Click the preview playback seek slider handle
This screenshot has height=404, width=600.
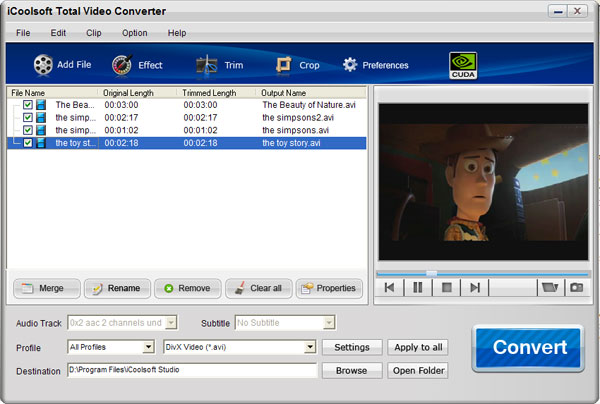click(432, 273)
